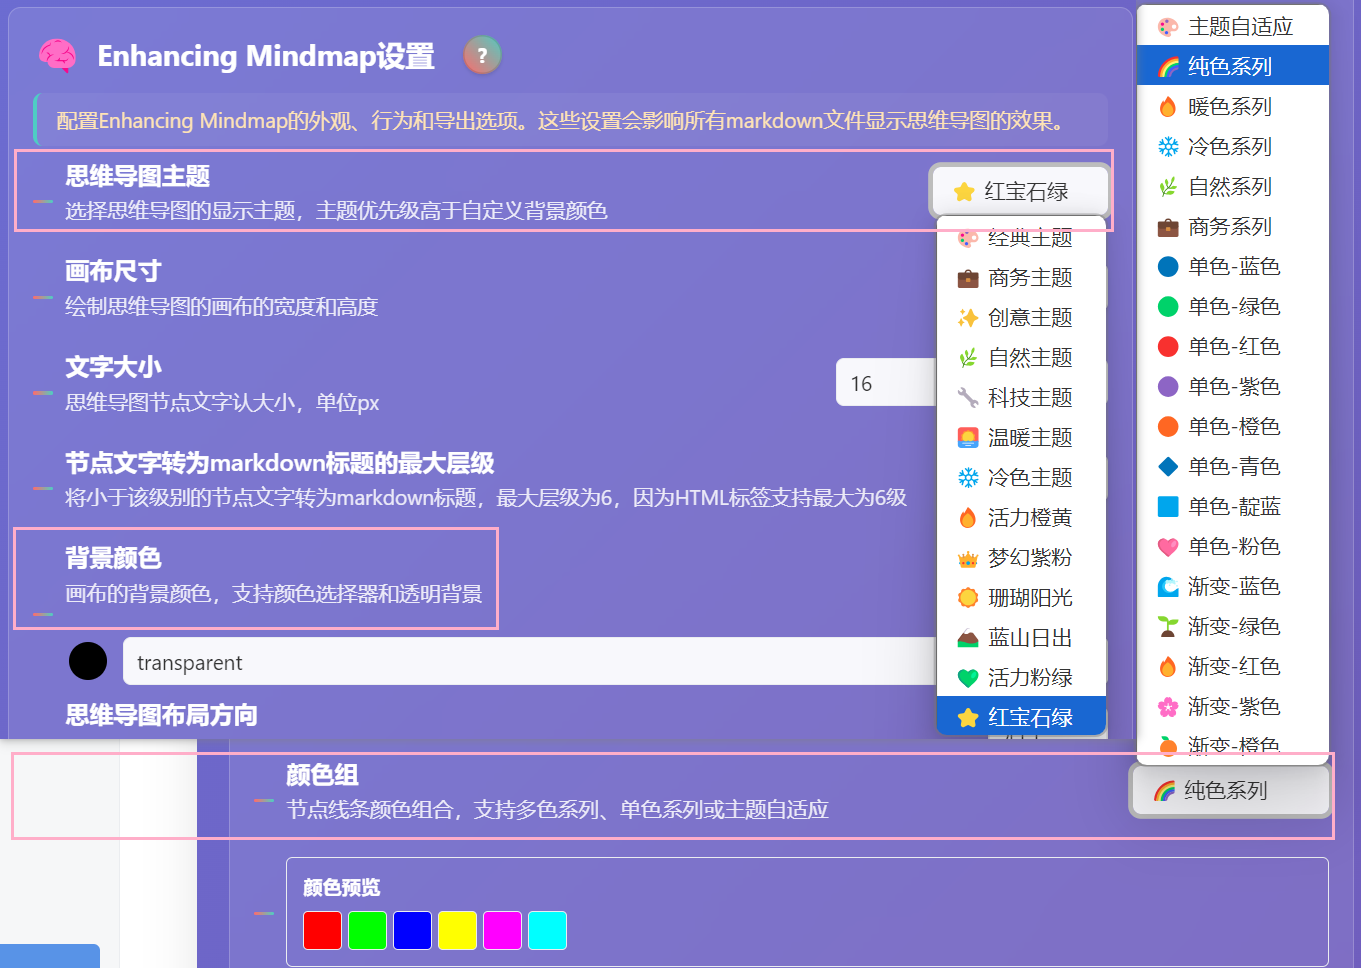Screen dimensions: 1361x968
Task: Click the green heart icon next to 活力粉绿
Action: (x=966, y=677)
